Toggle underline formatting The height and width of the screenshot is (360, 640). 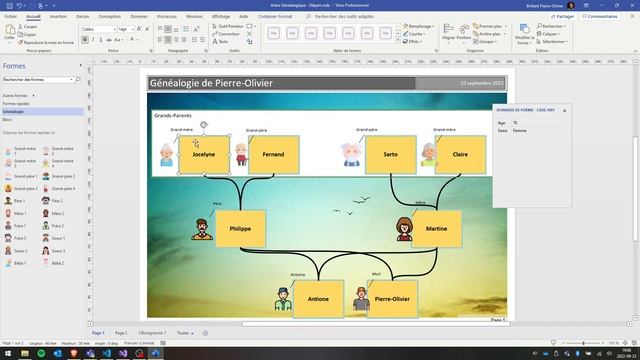100,40
